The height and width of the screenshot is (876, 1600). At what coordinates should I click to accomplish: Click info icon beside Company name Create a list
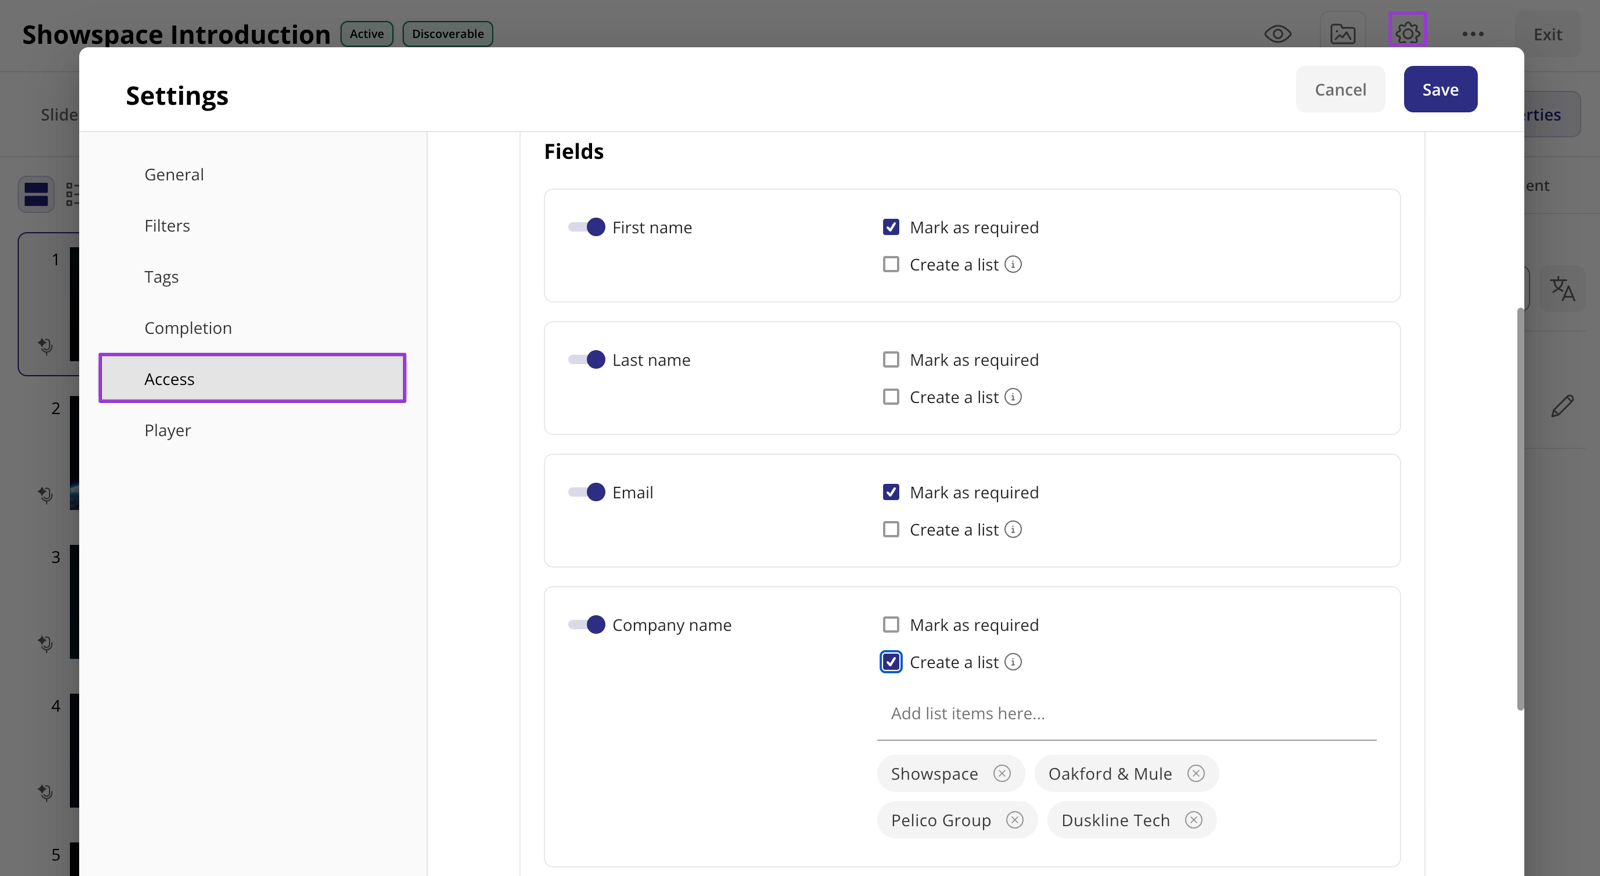pyautogui.click(x=1013, y=662)
